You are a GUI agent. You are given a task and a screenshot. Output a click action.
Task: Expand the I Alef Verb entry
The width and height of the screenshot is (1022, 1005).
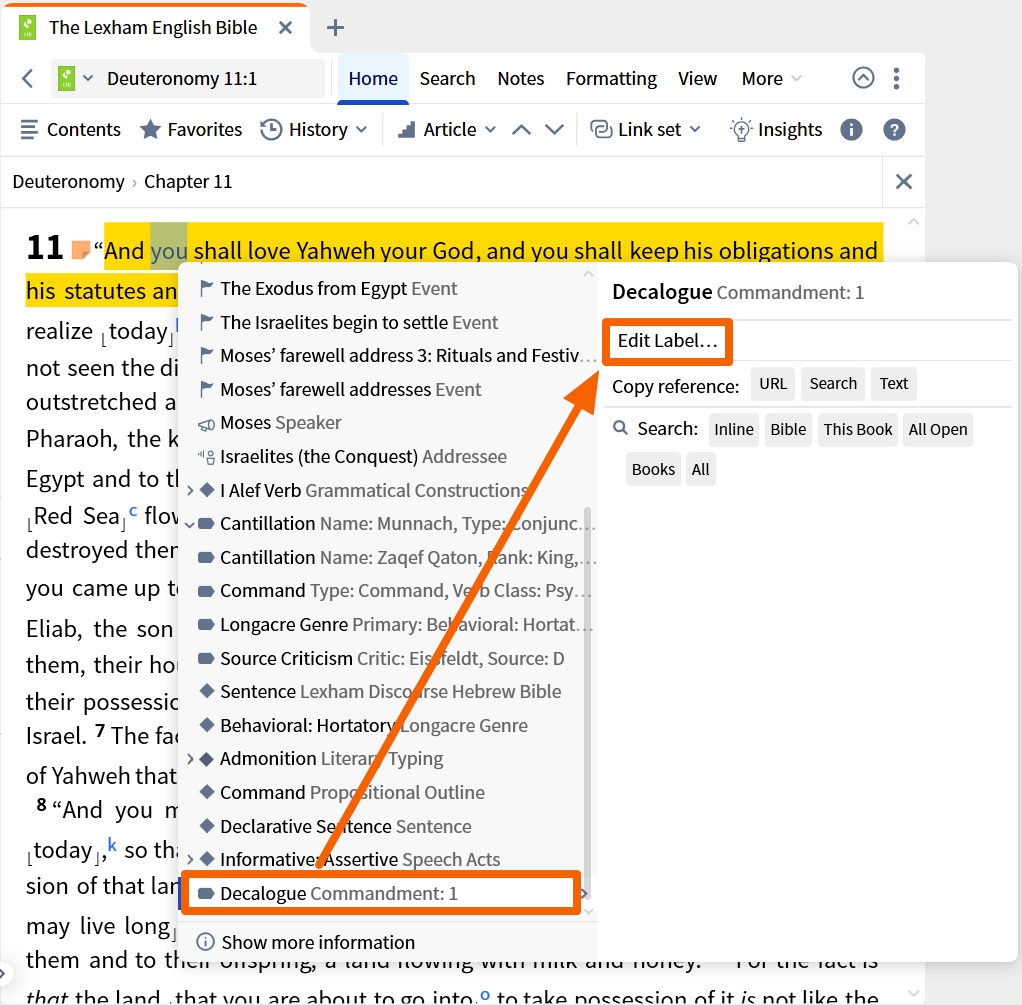click(190, 490)
